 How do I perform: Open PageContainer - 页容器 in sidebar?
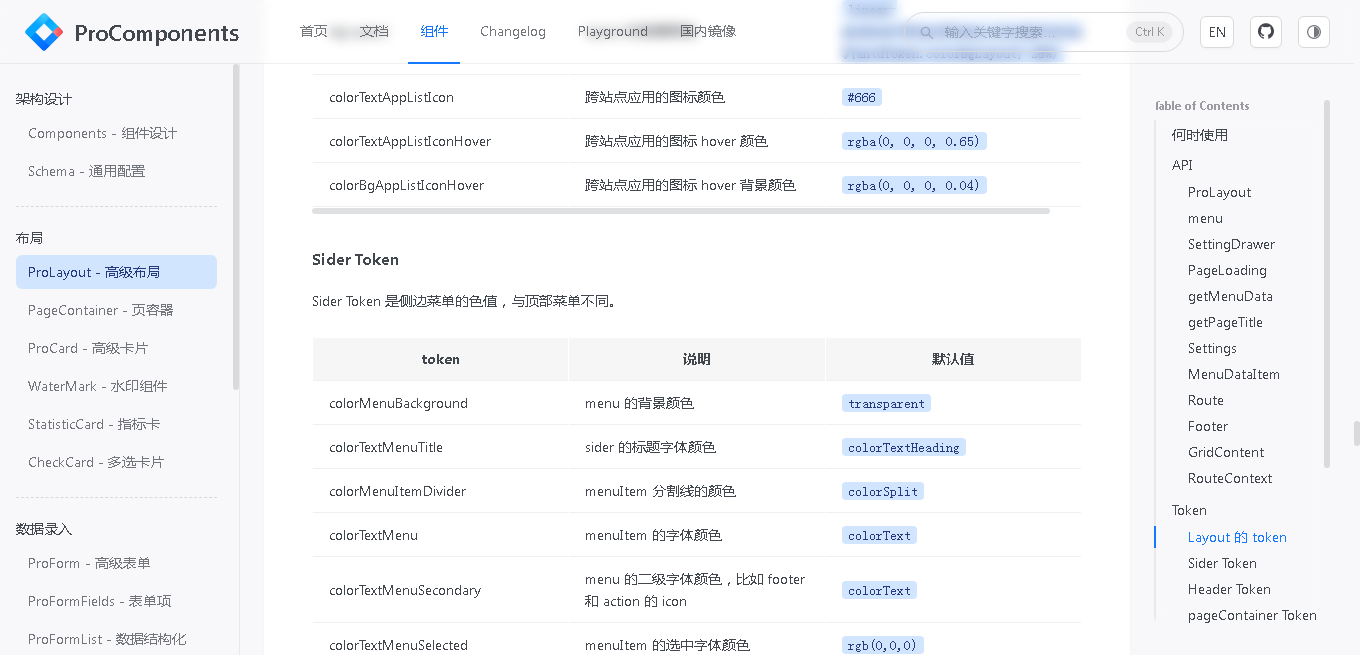(x=100, y=310)
